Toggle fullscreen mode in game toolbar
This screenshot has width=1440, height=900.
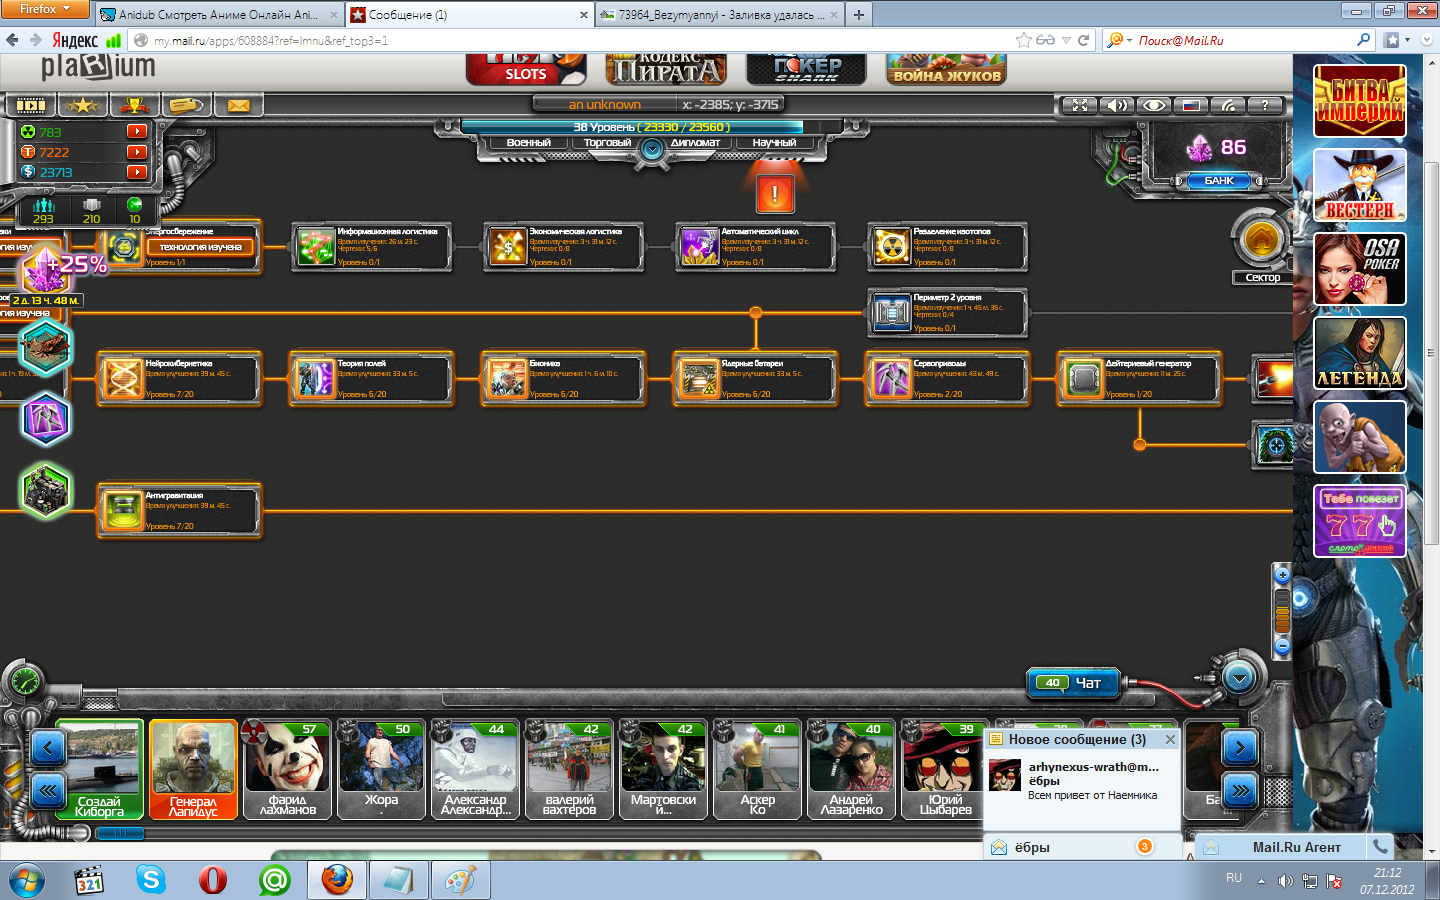pos(1079,105)
